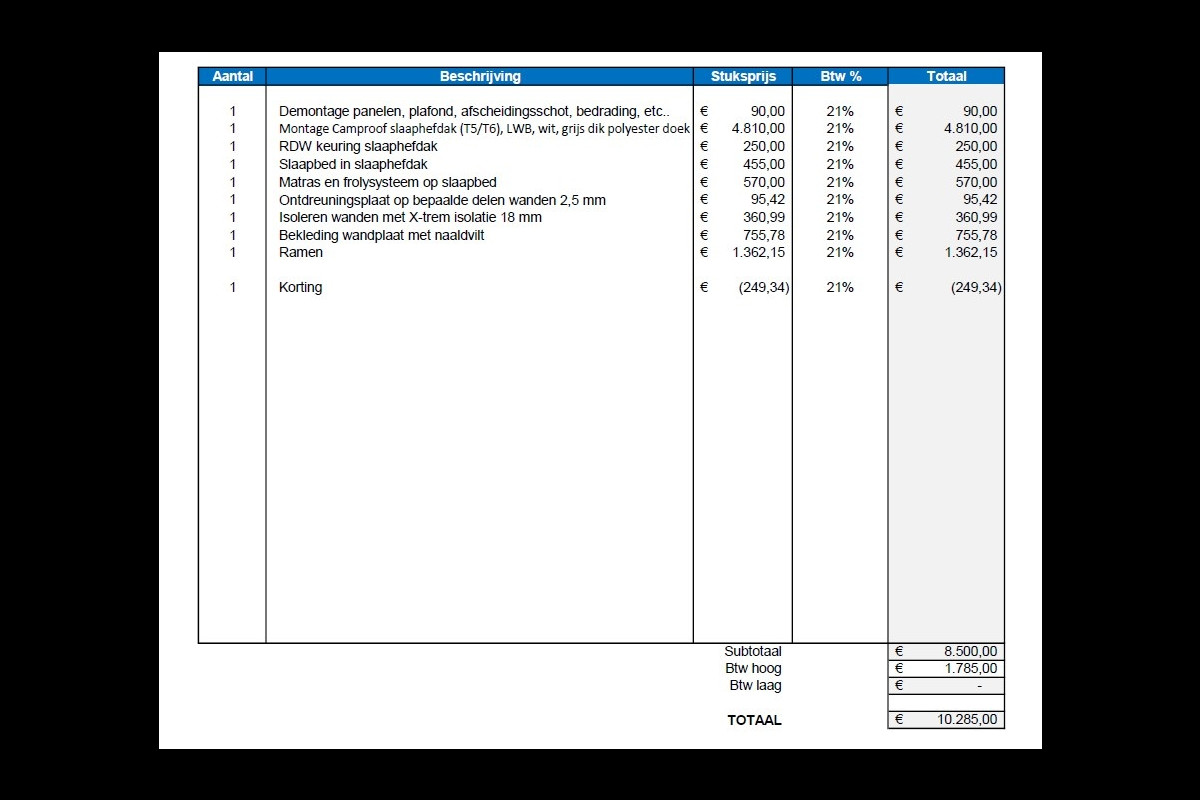Select Isoleren wanden met X-trem isolatie
1200x800 pixels.
(x=410, y=217)
